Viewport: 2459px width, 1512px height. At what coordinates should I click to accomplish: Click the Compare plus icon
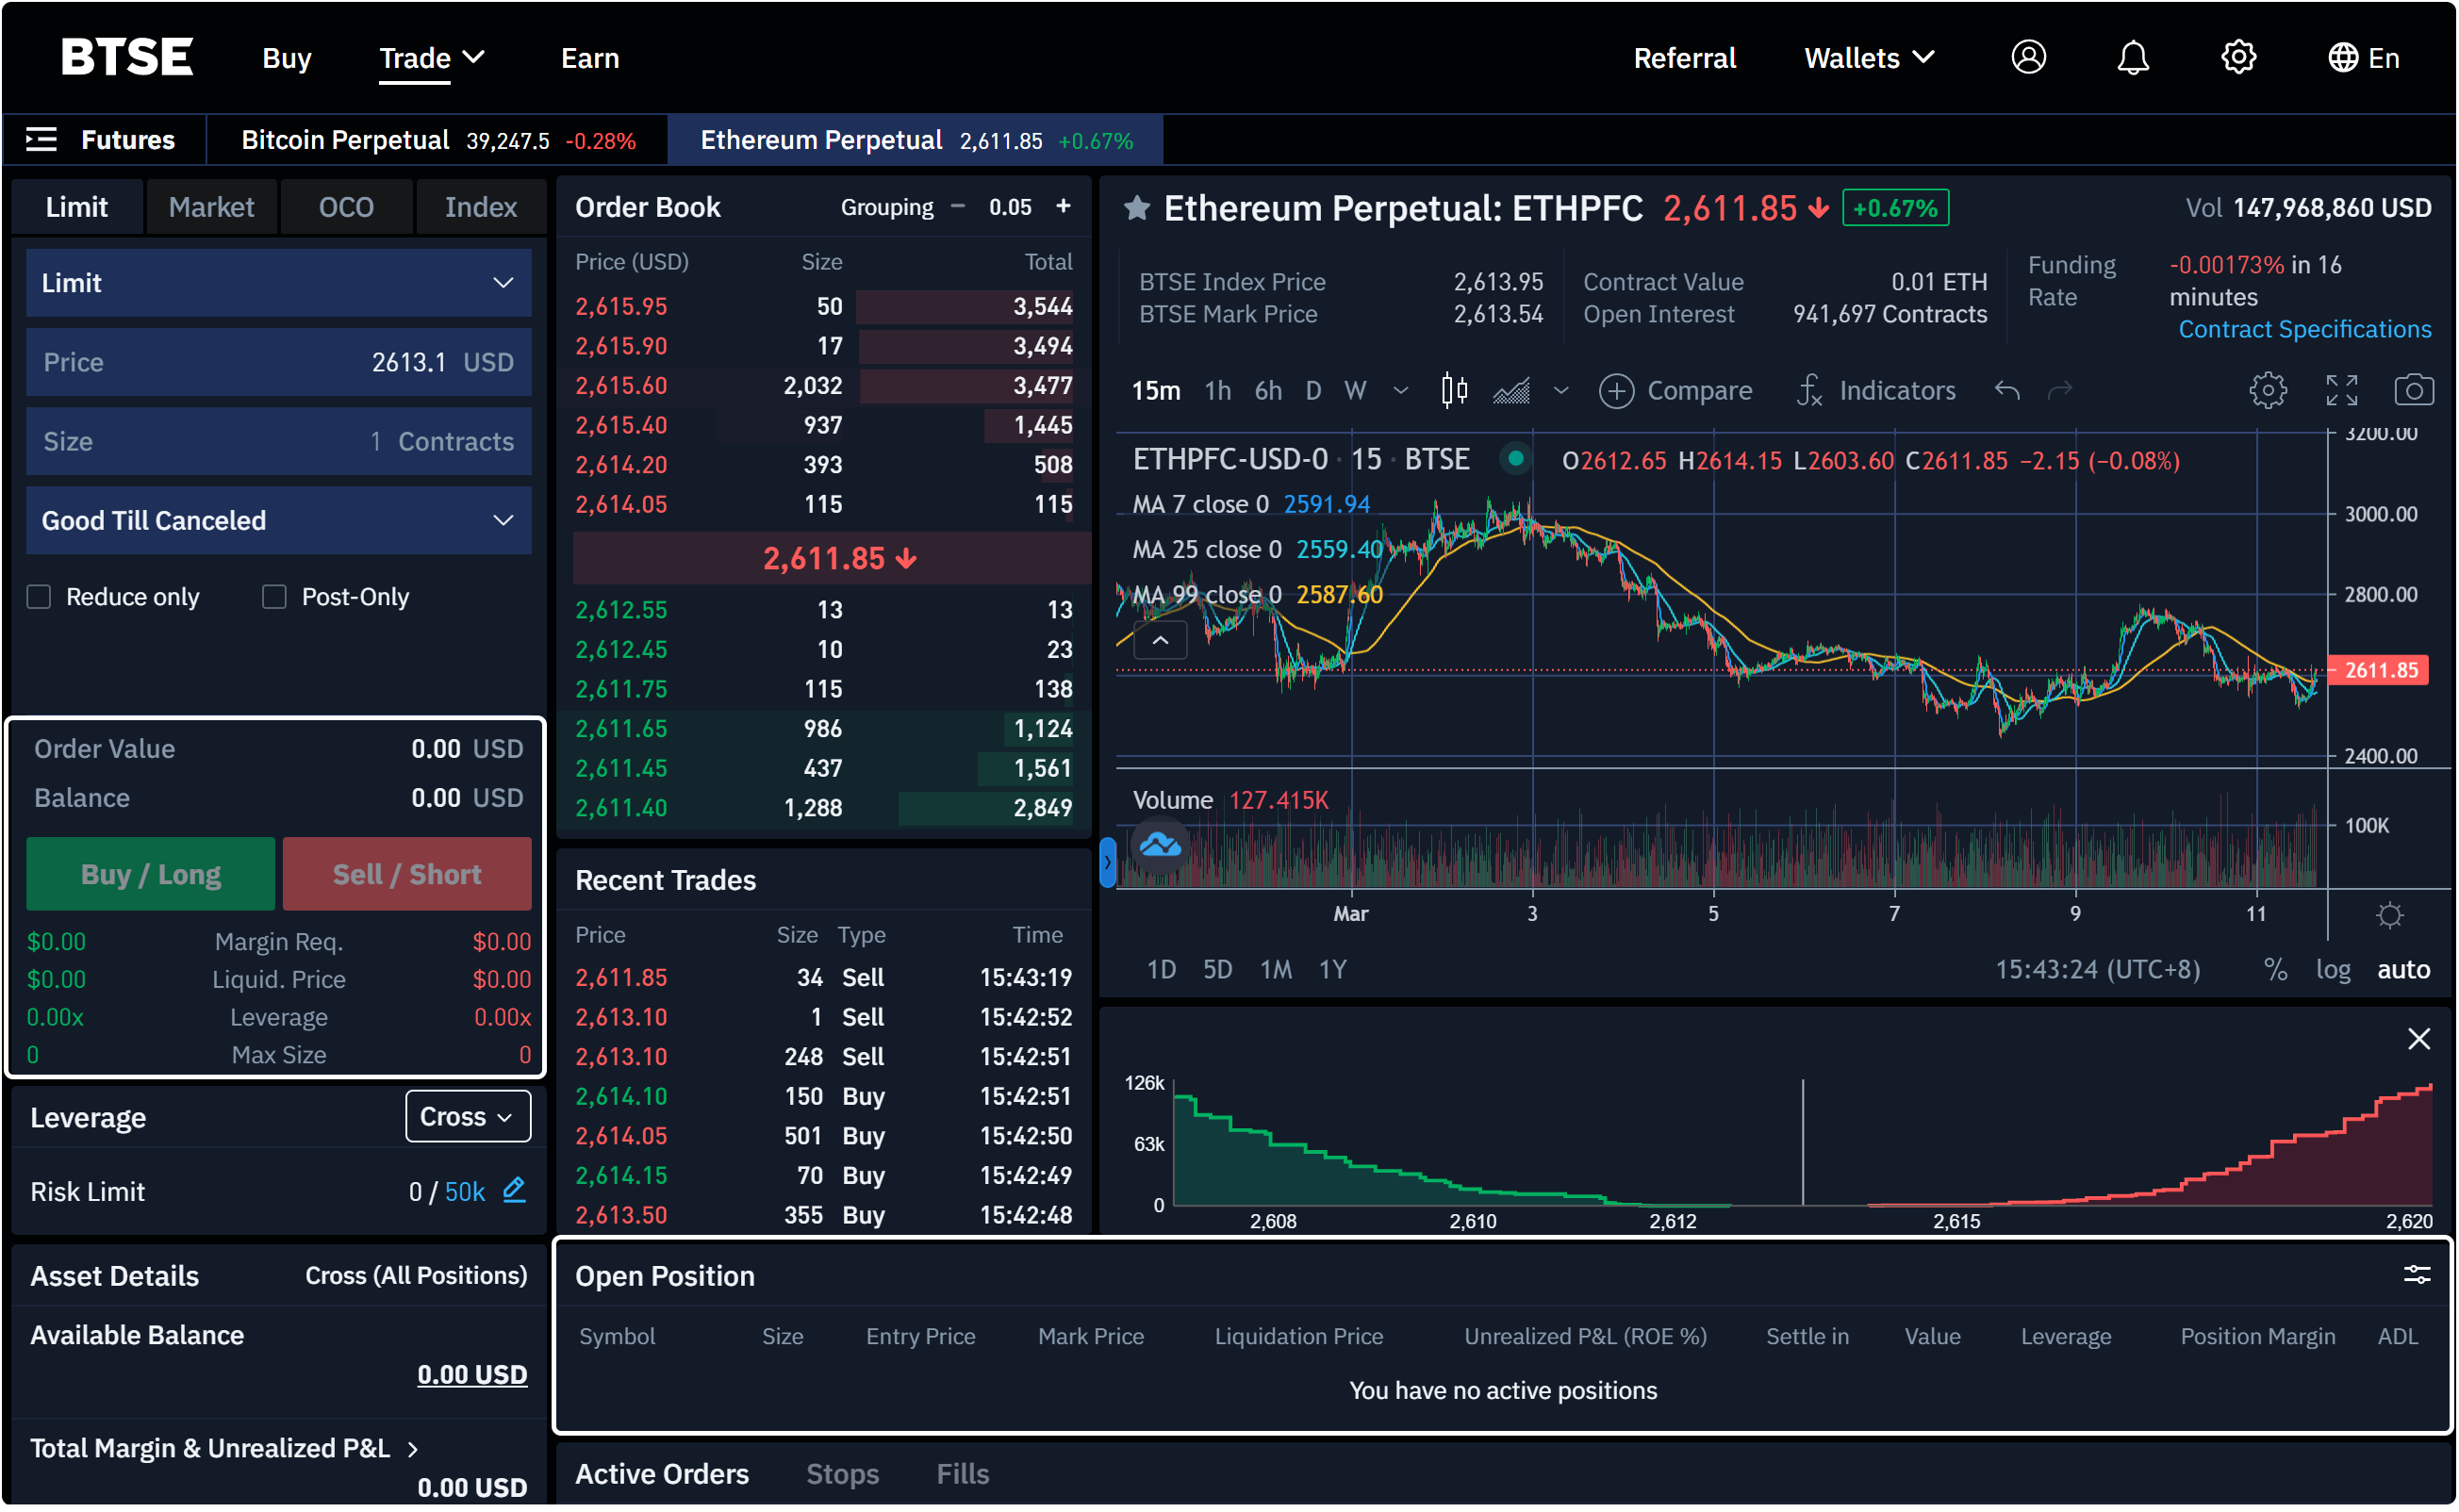[x=1617, y=391]
